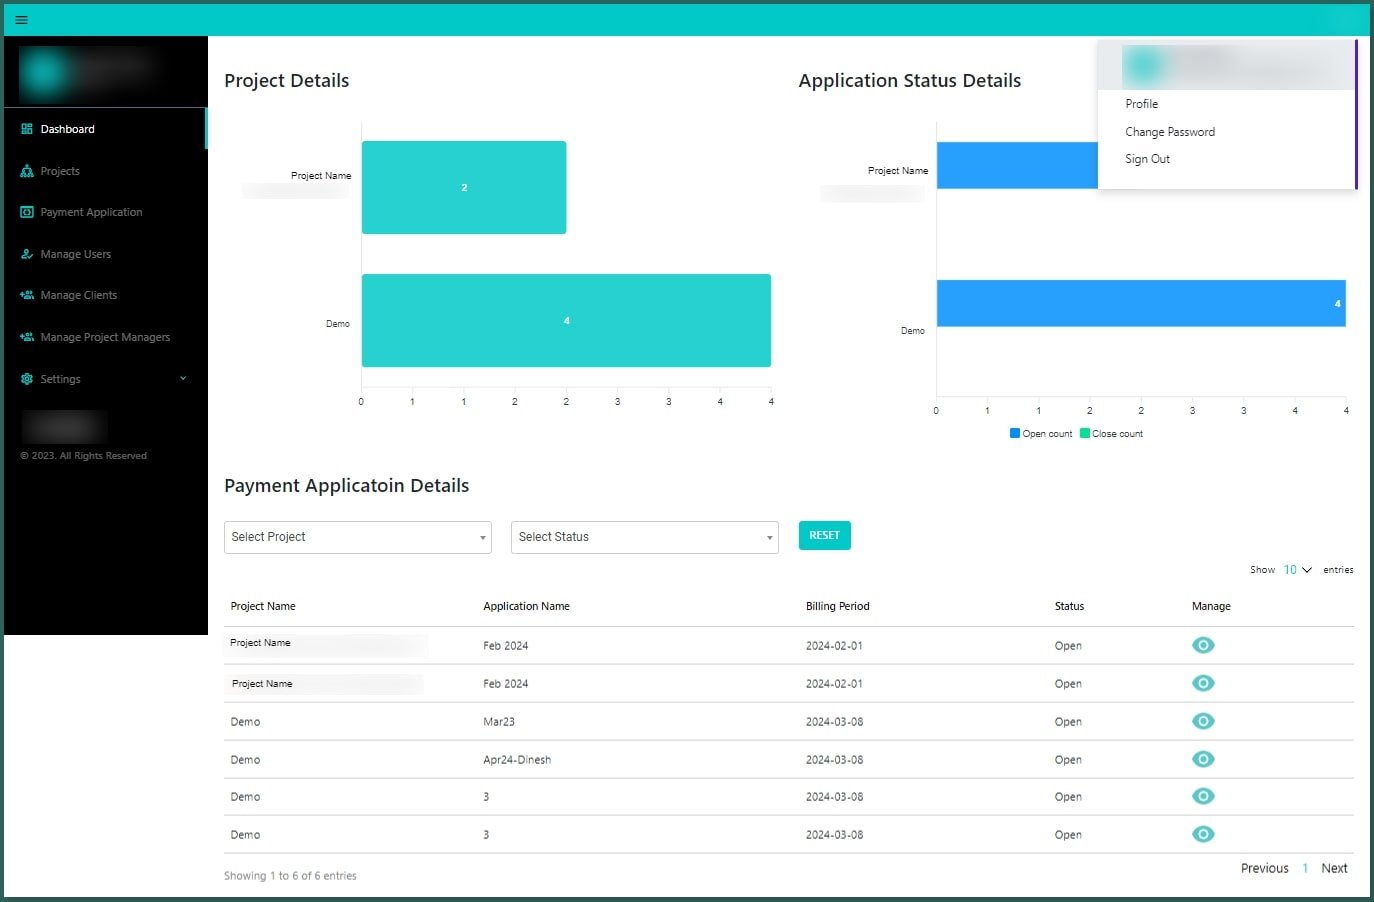Toggle the sidebar with the hamburger icon
The width and height of the screenshot is (1374, 902).
click(21, 19)
